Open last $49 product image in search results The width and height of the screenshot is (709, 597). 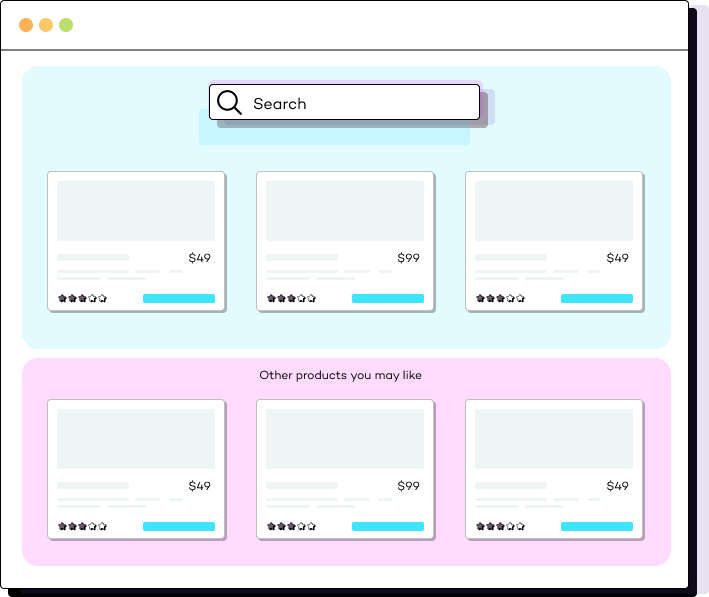coord(553,211)
